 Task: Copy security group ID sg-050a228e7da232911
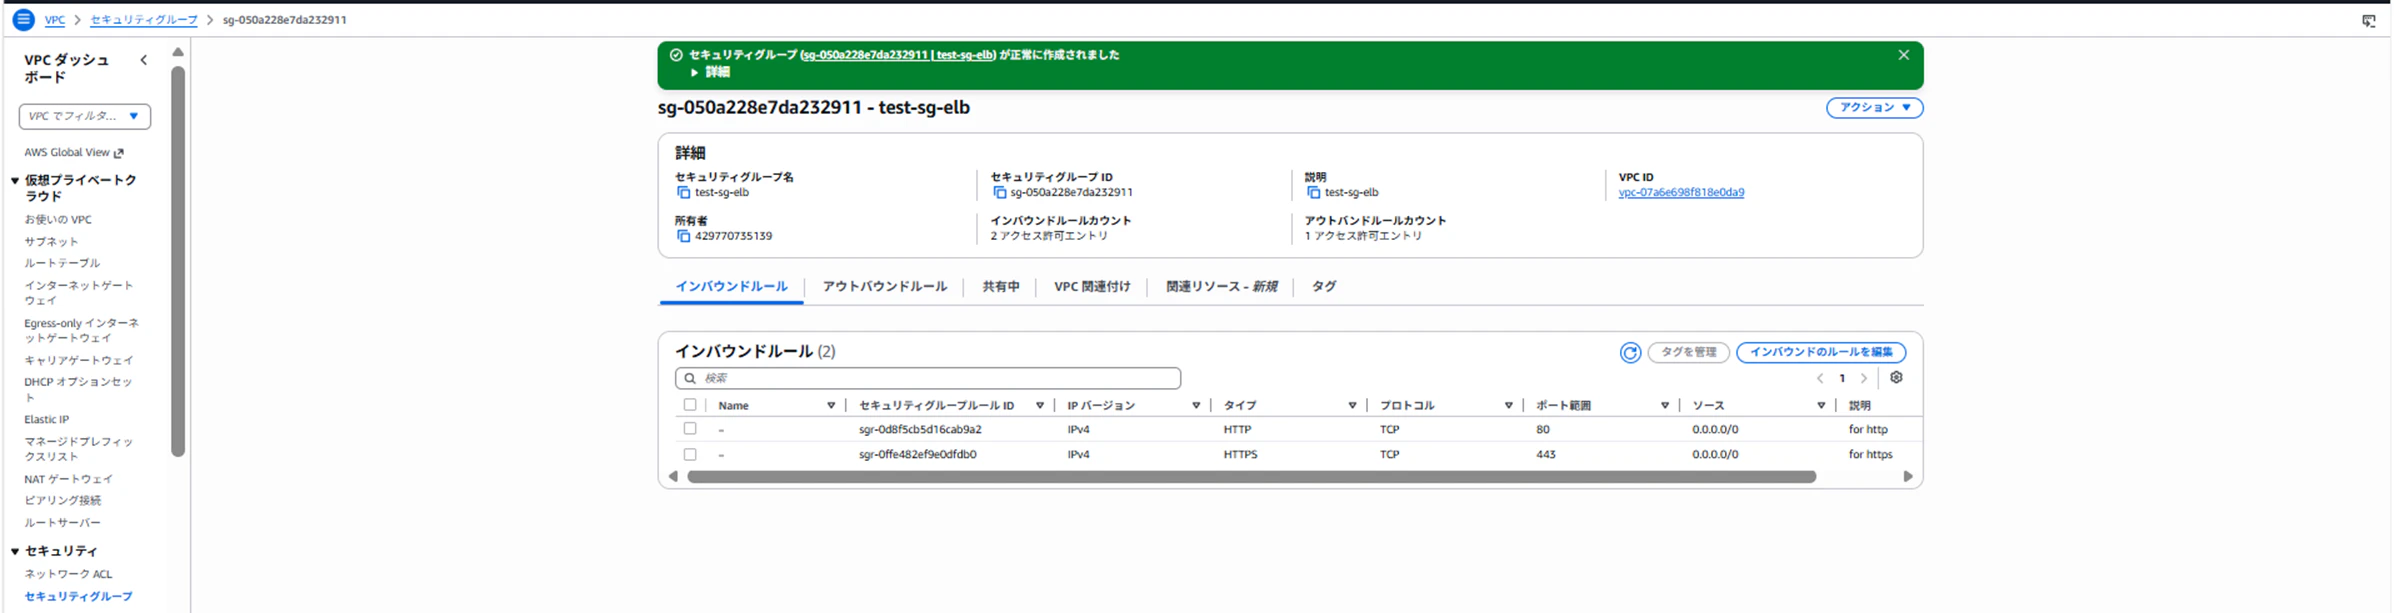(x=999, y=192)
